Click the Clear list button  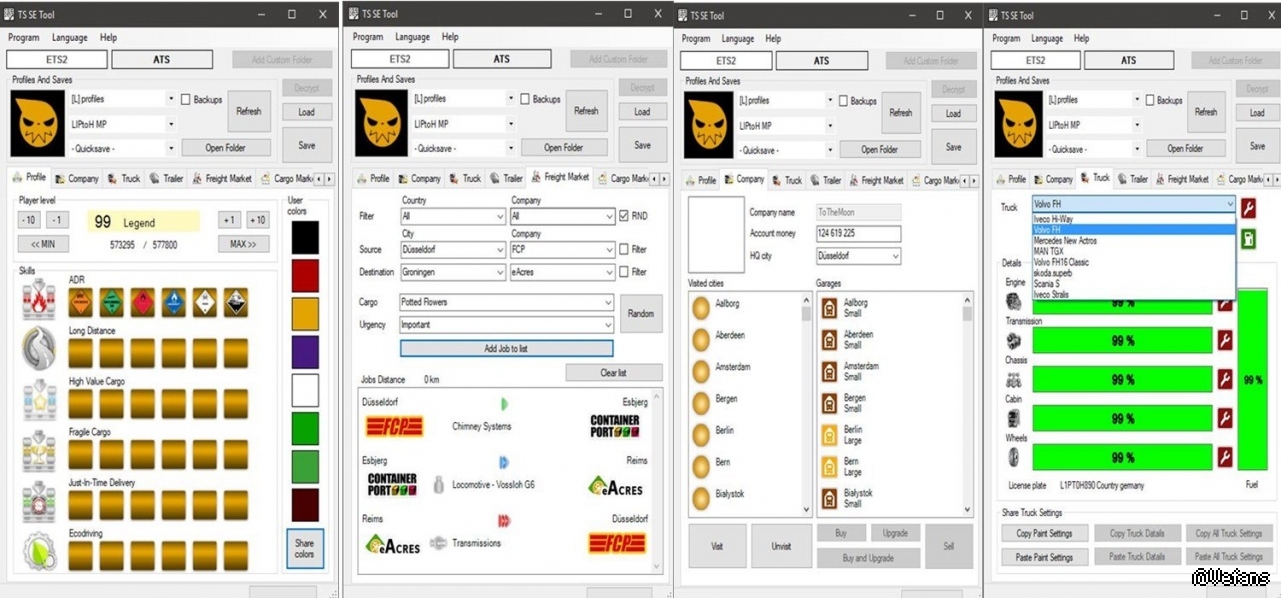(x=614, y=373)
